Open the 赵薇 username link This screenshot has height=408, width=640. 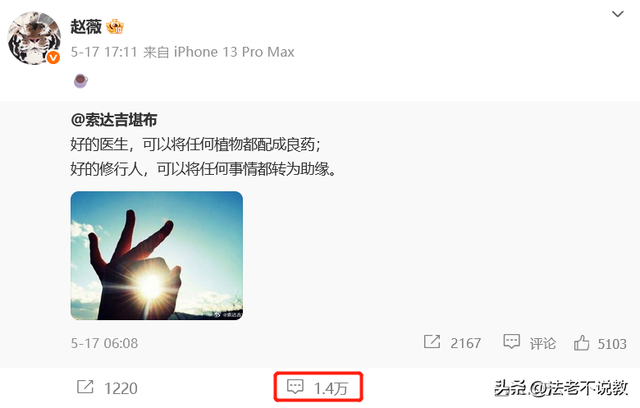tap(86, 27)
